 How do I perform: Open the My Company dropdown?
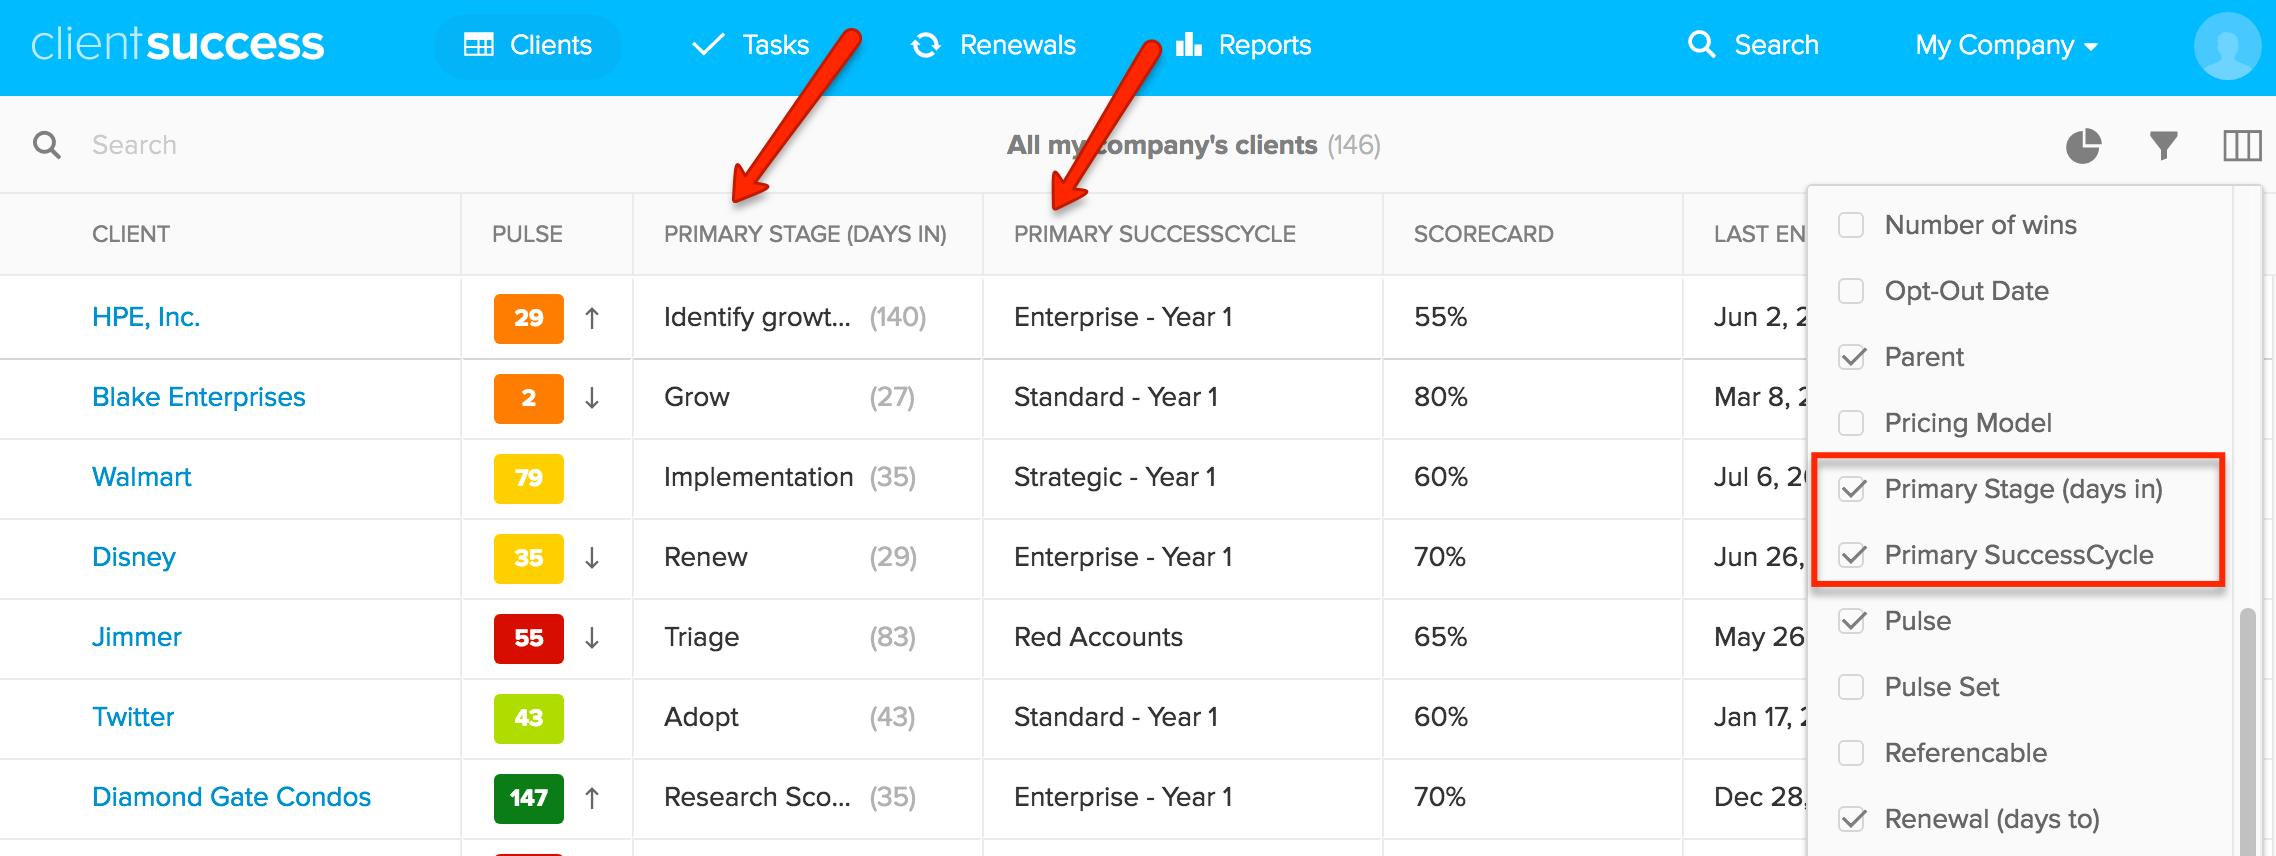pos(2005,44)
